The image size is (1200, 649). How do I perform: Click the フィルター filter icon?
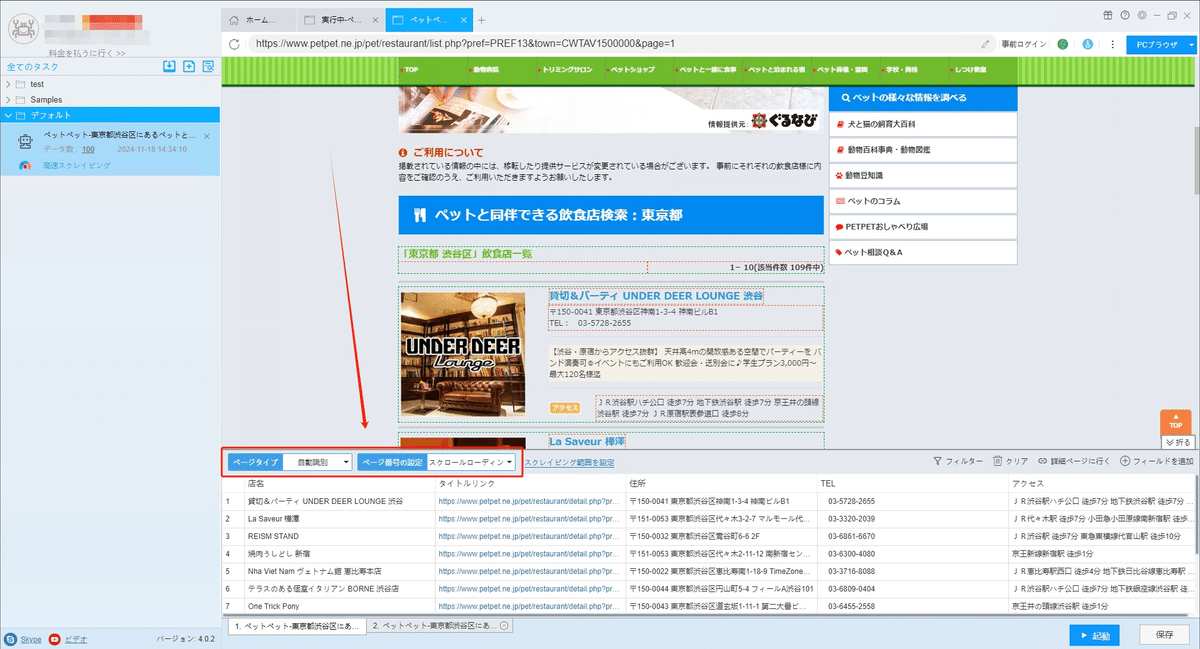tap(937, 461)
